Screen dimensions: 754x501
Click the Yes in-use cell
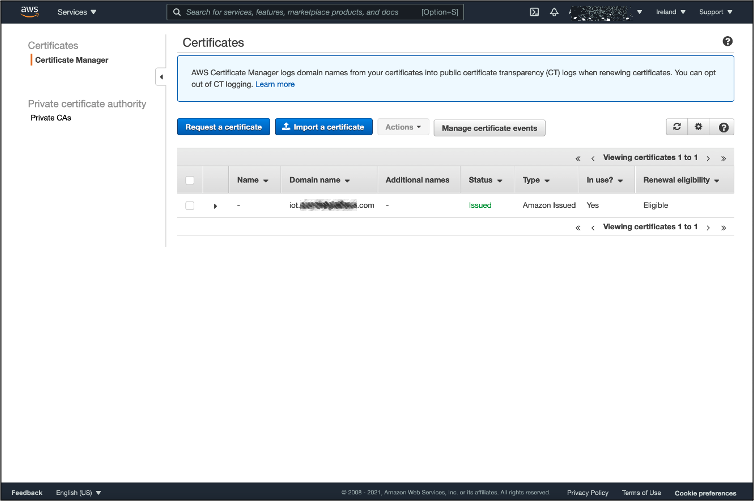point(592,205)
